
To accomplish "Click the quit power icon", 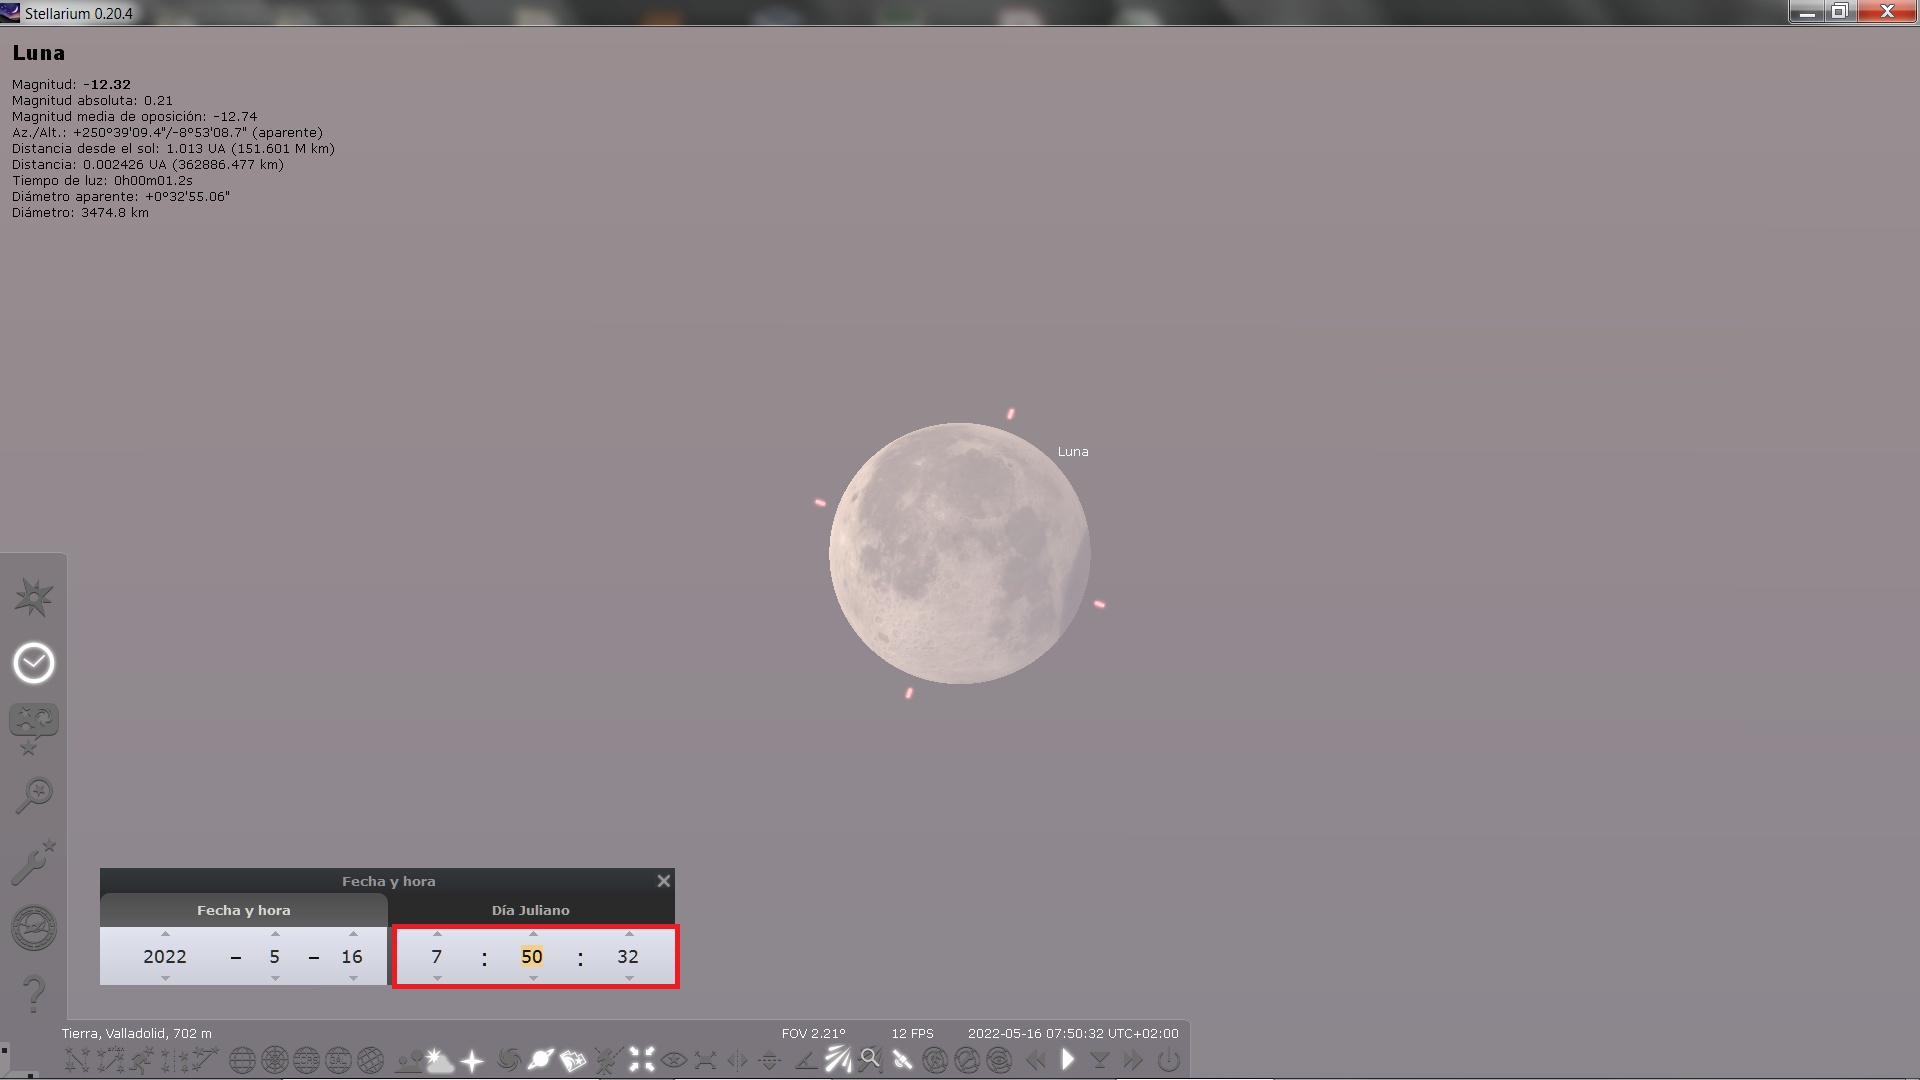I will pos(1168,1060).
